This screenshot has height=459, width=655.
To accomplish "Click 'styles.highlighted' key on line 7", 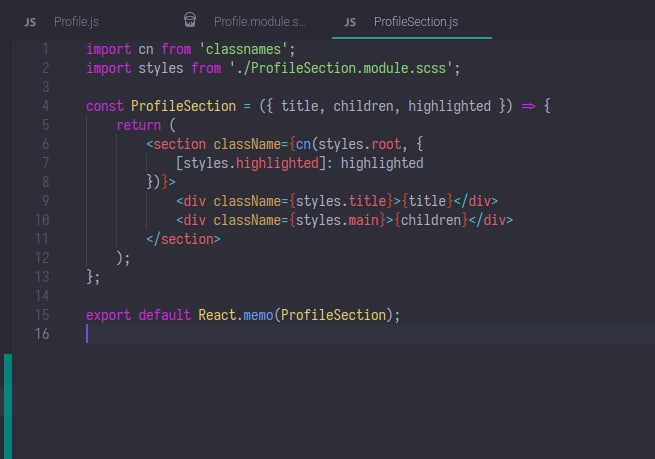I will click(251, 163).
